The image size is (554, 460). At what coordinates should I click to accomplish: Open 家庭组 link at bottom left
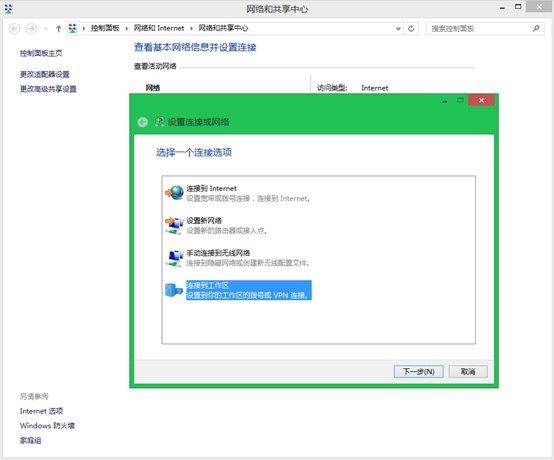[x=30, y=440]
